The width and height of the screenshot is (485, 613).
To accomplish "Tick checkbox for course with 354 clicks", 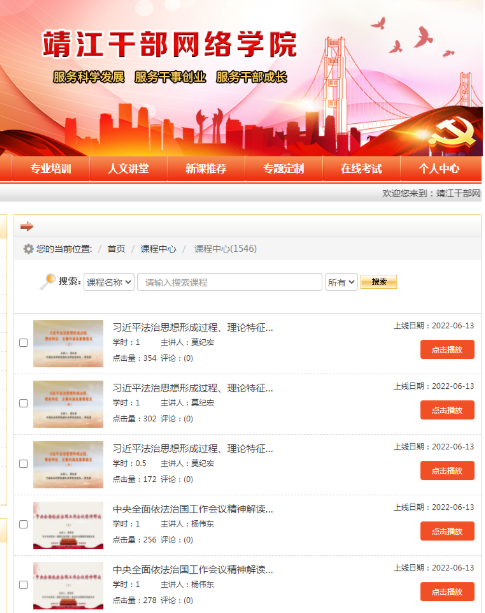I will tap(23, 342).
